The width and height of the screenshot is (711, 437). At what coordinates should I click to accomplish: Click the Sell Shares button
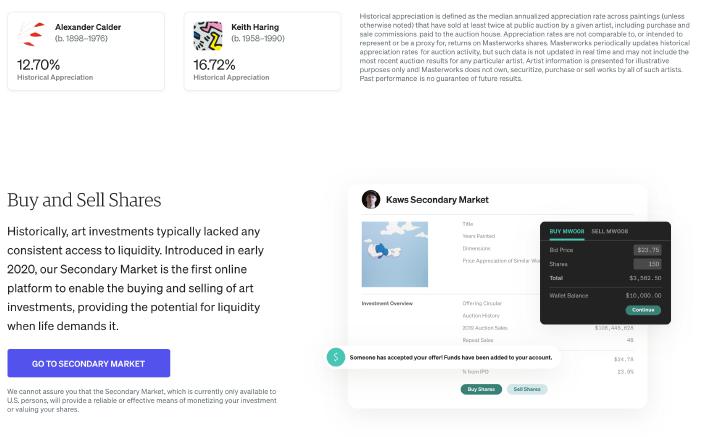[x=527, y=389]
